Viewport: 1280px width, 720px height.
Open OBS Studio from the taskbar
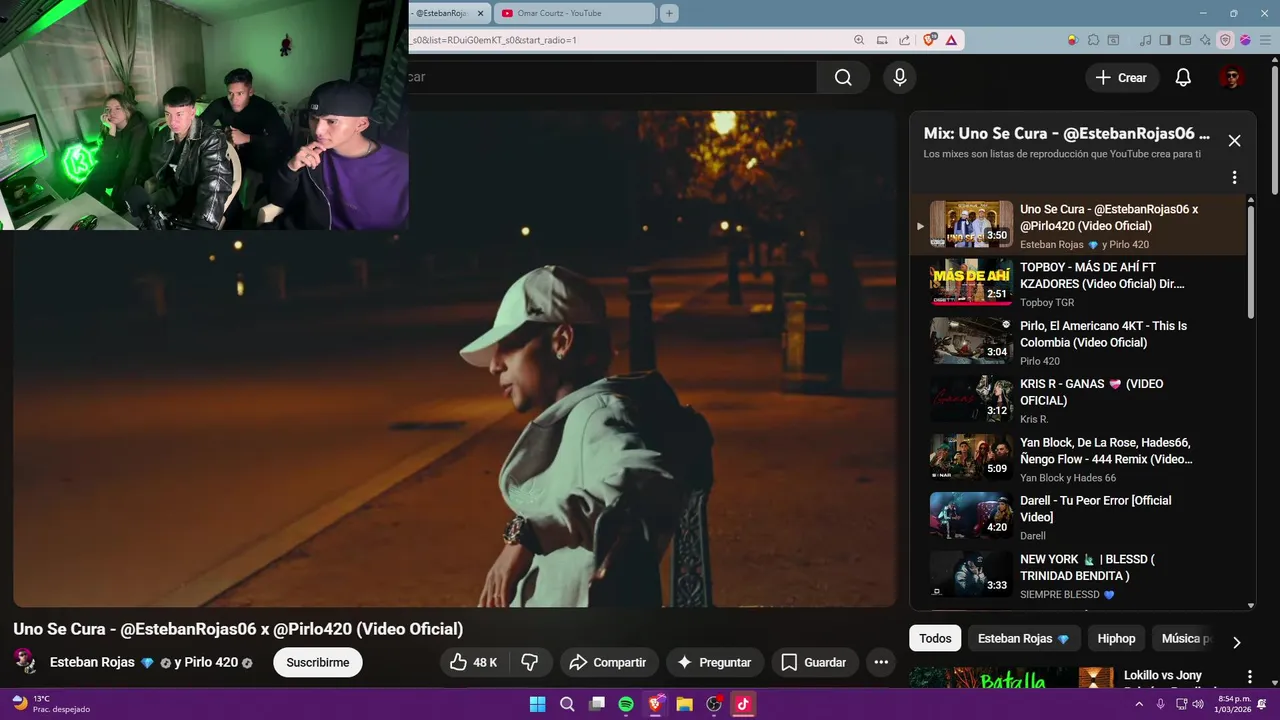pyautogui.click(x=714, y=704)
